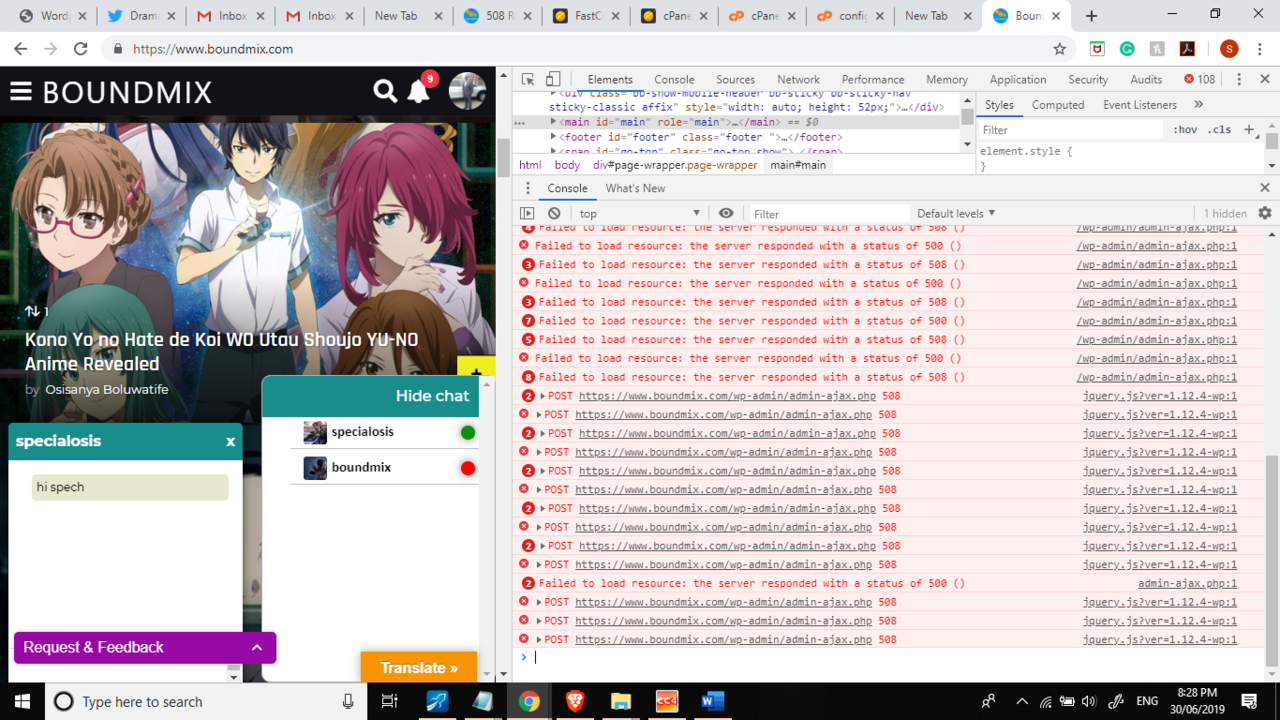The height and width of the screenshot is (720, 1280).
Task: Click the Hide chat button
Action: (x=432, y=395)
